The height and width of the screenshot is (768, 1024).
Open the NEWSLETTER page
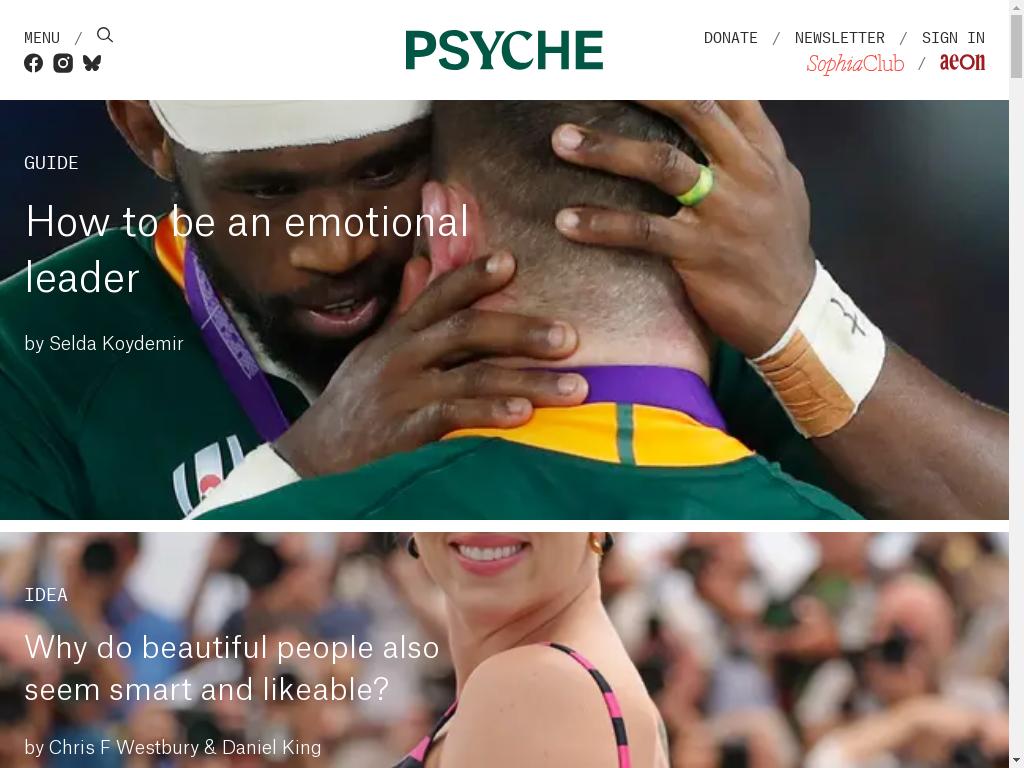click(839, 38)
